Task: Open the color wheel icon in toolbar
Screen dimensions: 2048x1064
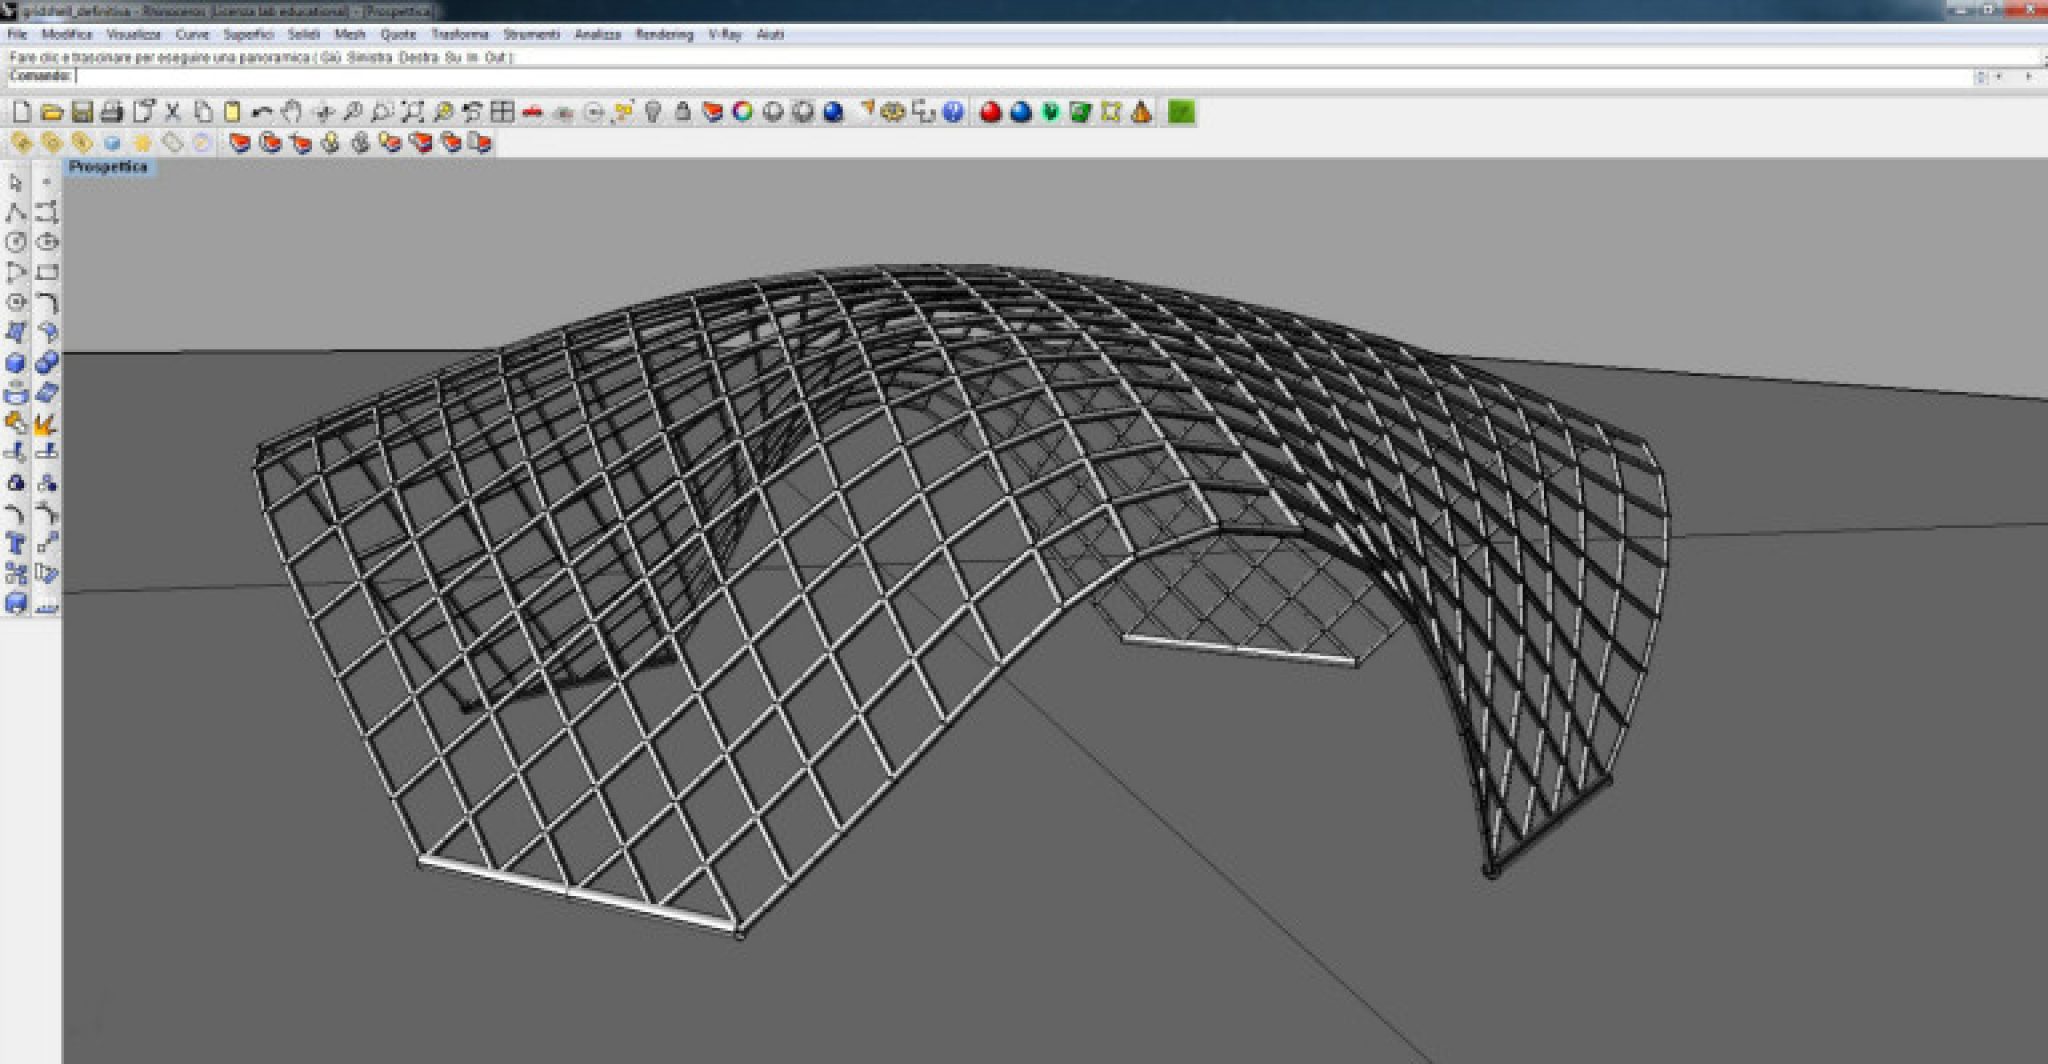Action: (742, 112)
